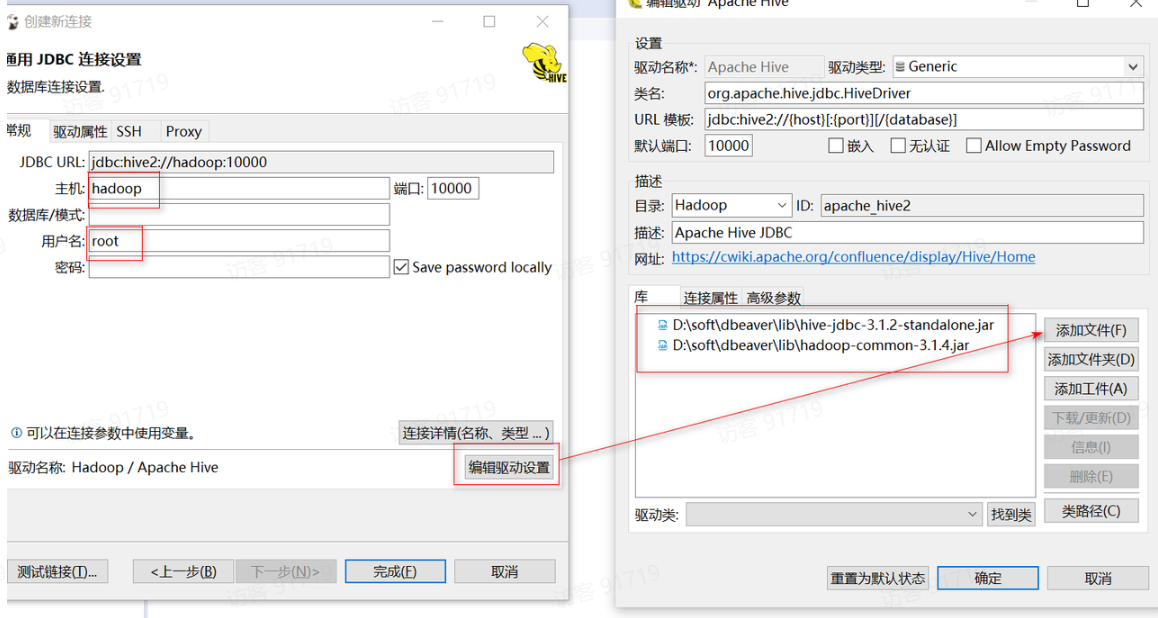Click the 添加文件(F) button

pyautogui.click(x=1091, y=330)
